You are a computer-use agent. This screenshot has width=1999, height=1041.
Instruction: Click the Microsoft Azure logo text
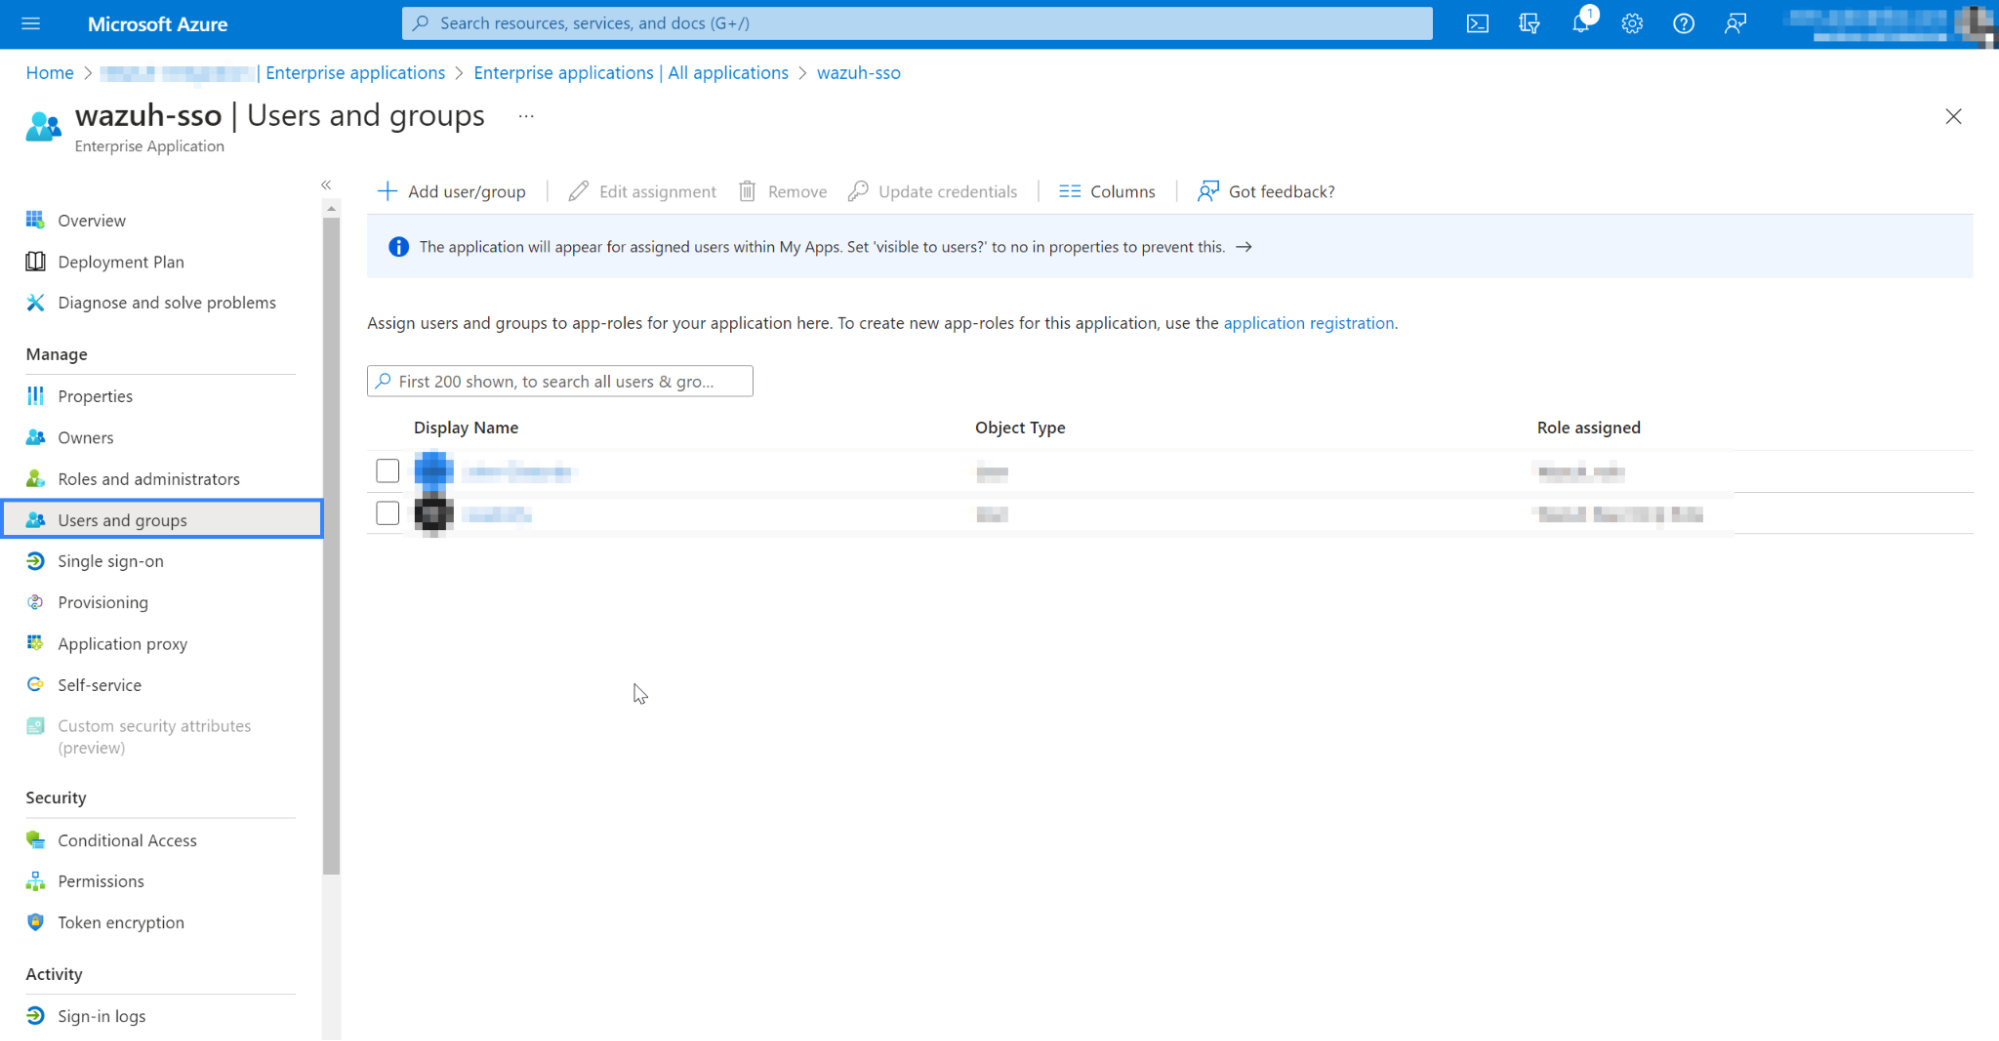click(x=158, y=24)
